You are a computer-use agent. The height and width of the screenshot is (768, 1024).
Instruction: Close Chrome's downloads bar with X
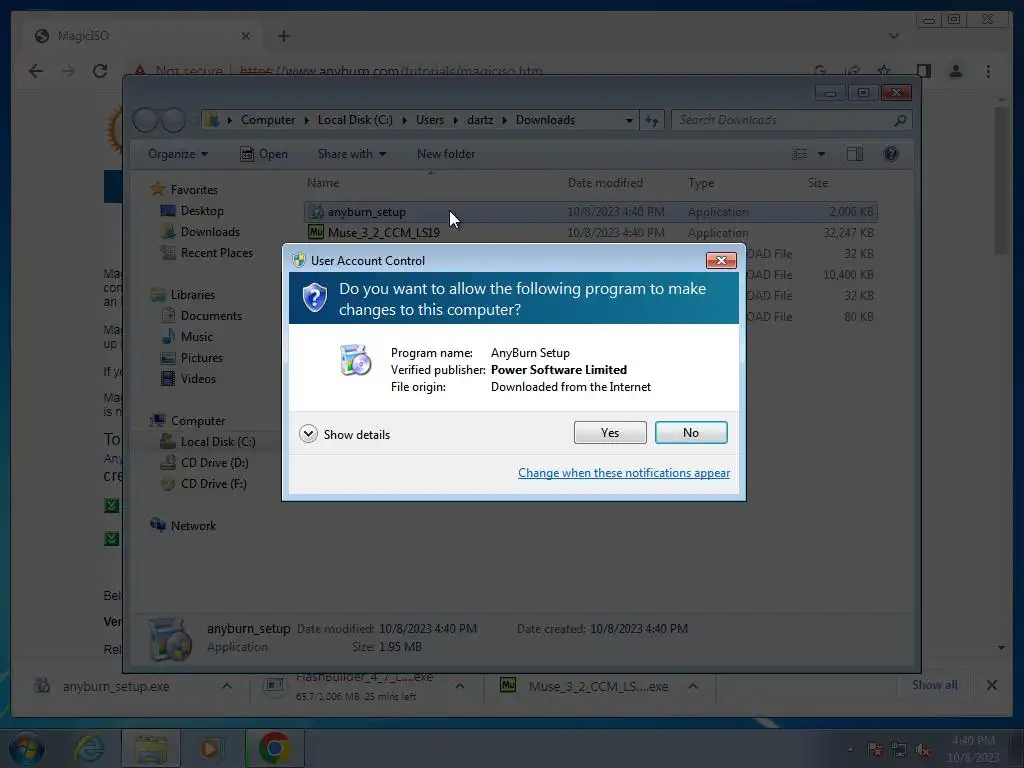(x=991, y=685)
